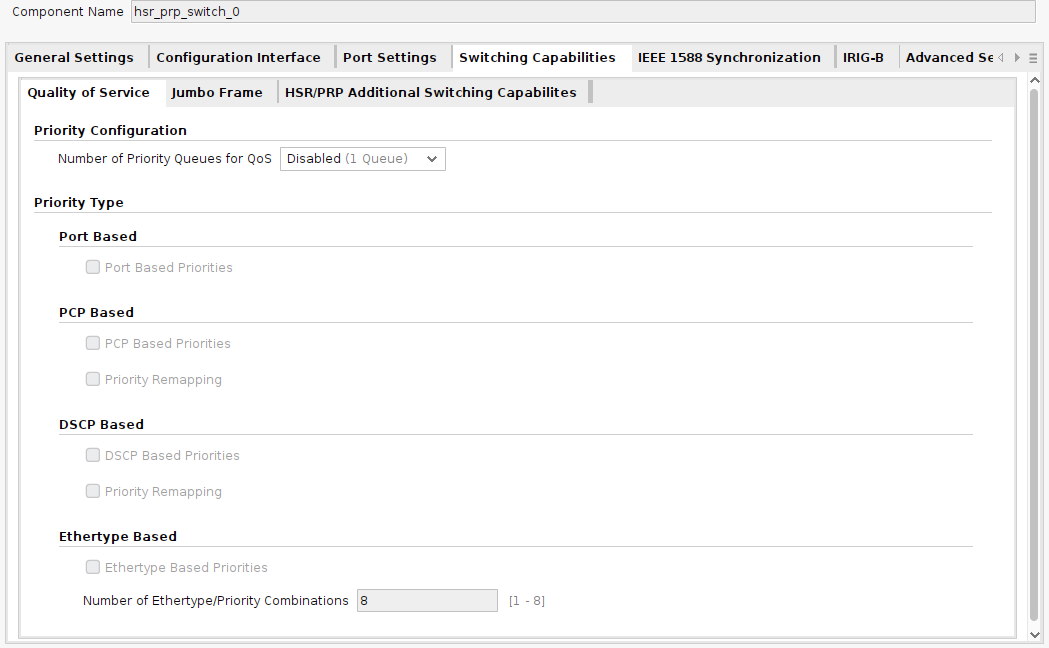Switch to Configuration Interface tab

pyautogui.click(x=238, y=58)
